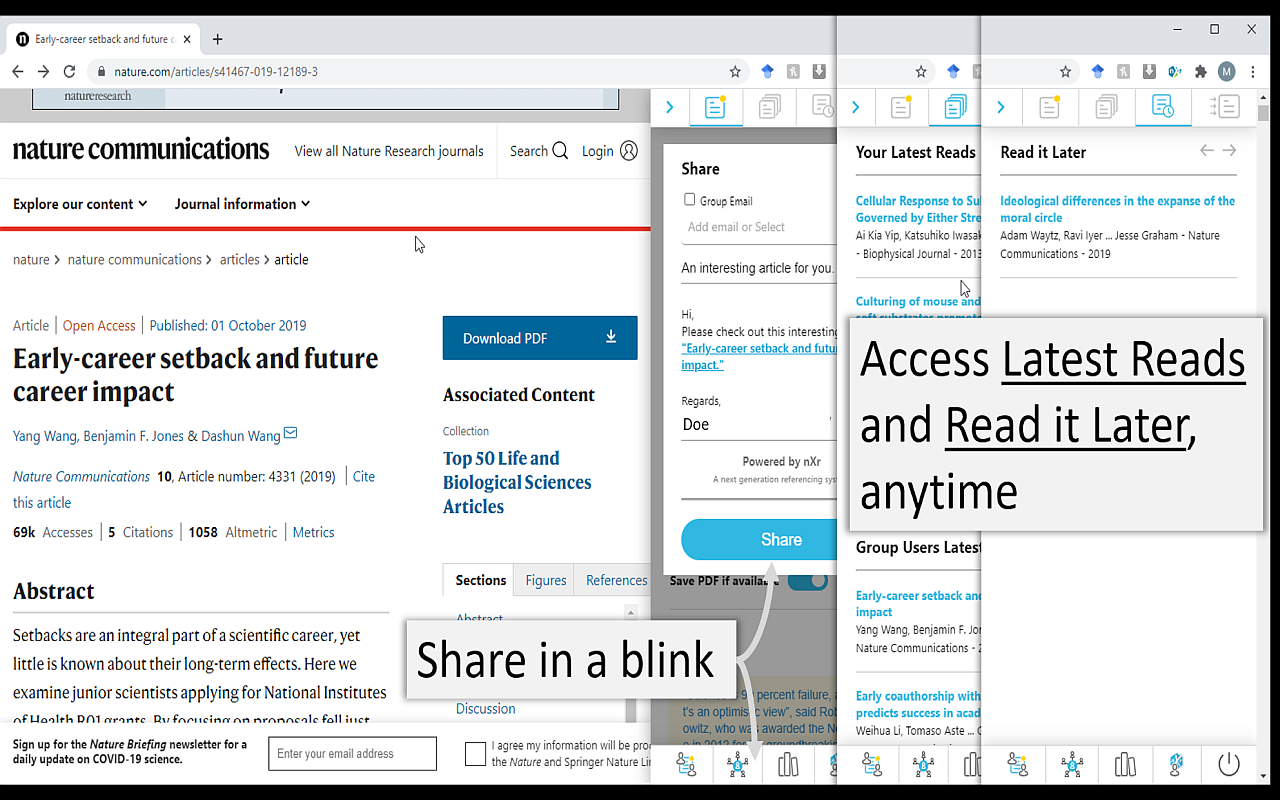1280x800 pixels.
Task: Go back in browser history
Action: pyautogui.click(x=17, y=72)
